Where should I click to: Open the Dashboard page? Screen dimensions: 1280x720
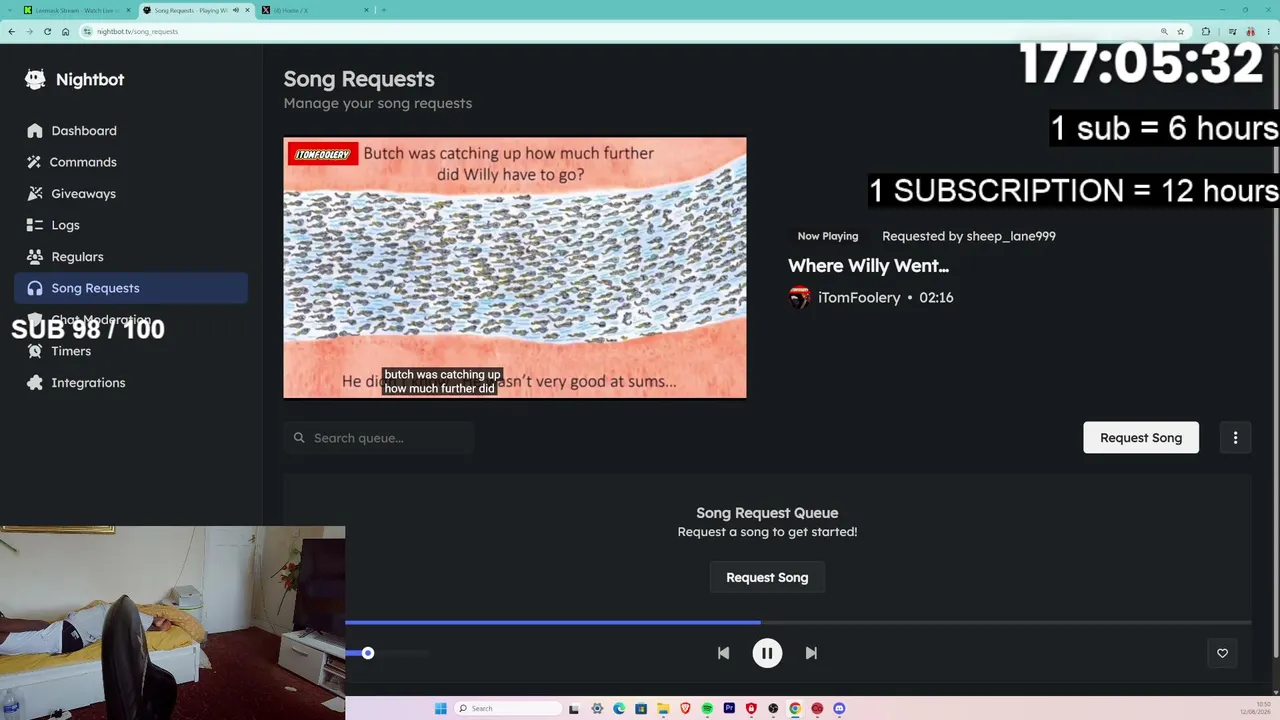coord(131,131)
